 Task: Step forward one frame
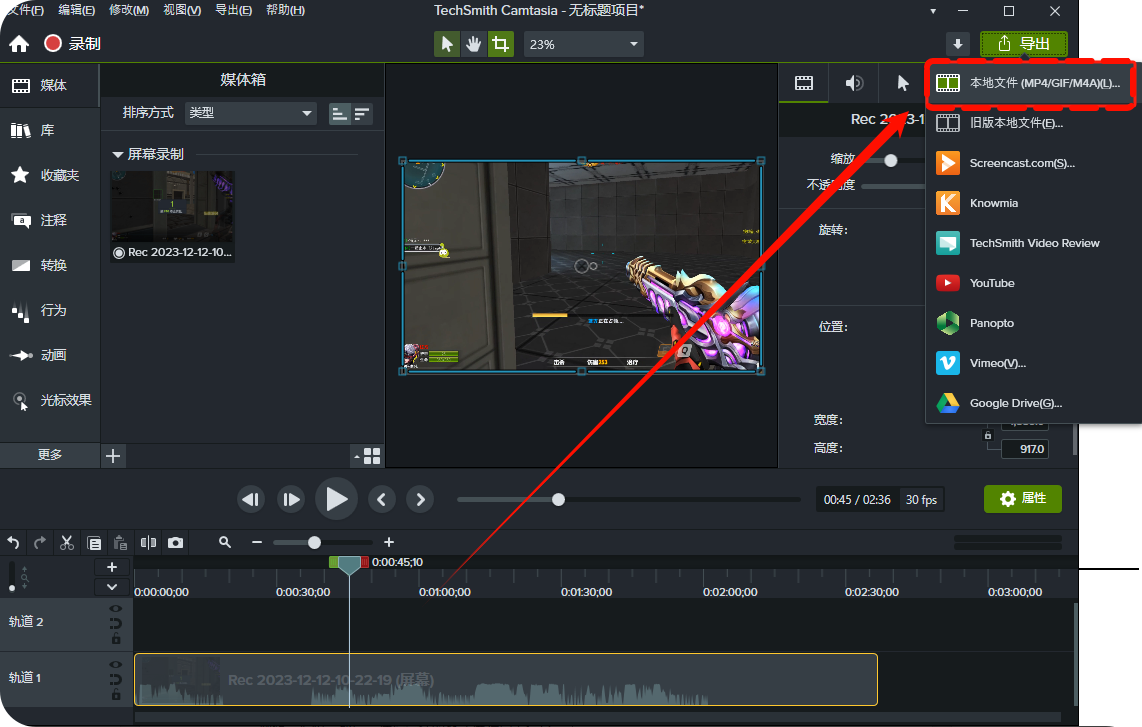pos(291,499)
